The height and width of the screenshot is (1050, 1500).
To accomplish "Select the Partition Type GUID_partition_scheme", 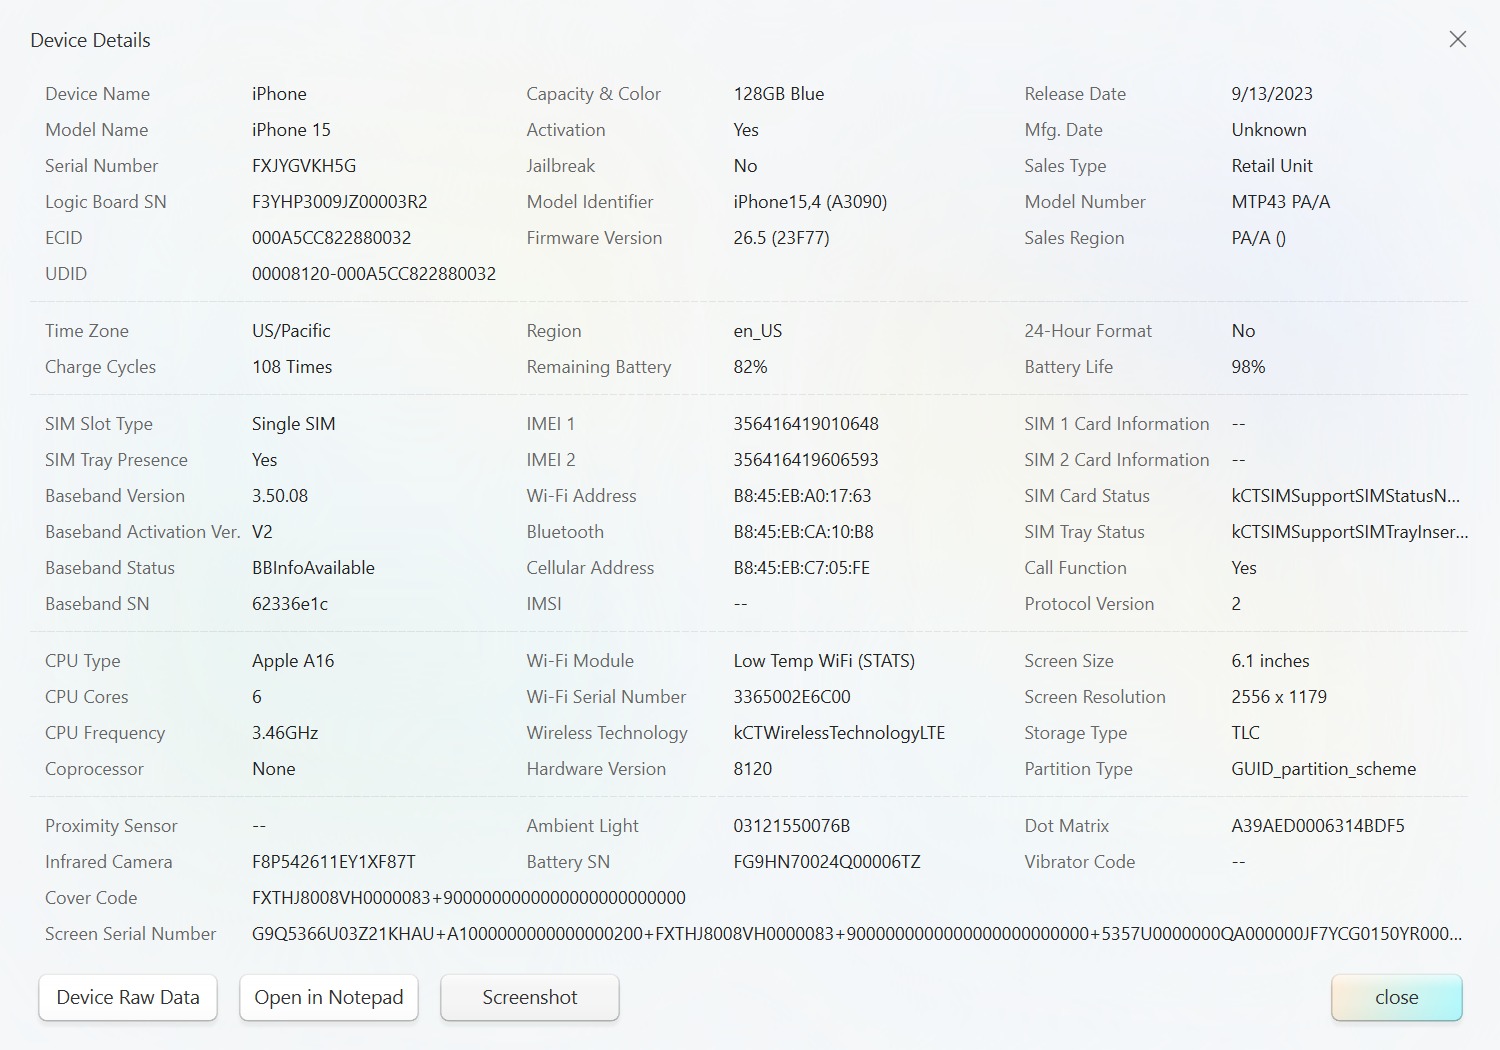I will coord(1324,769).
